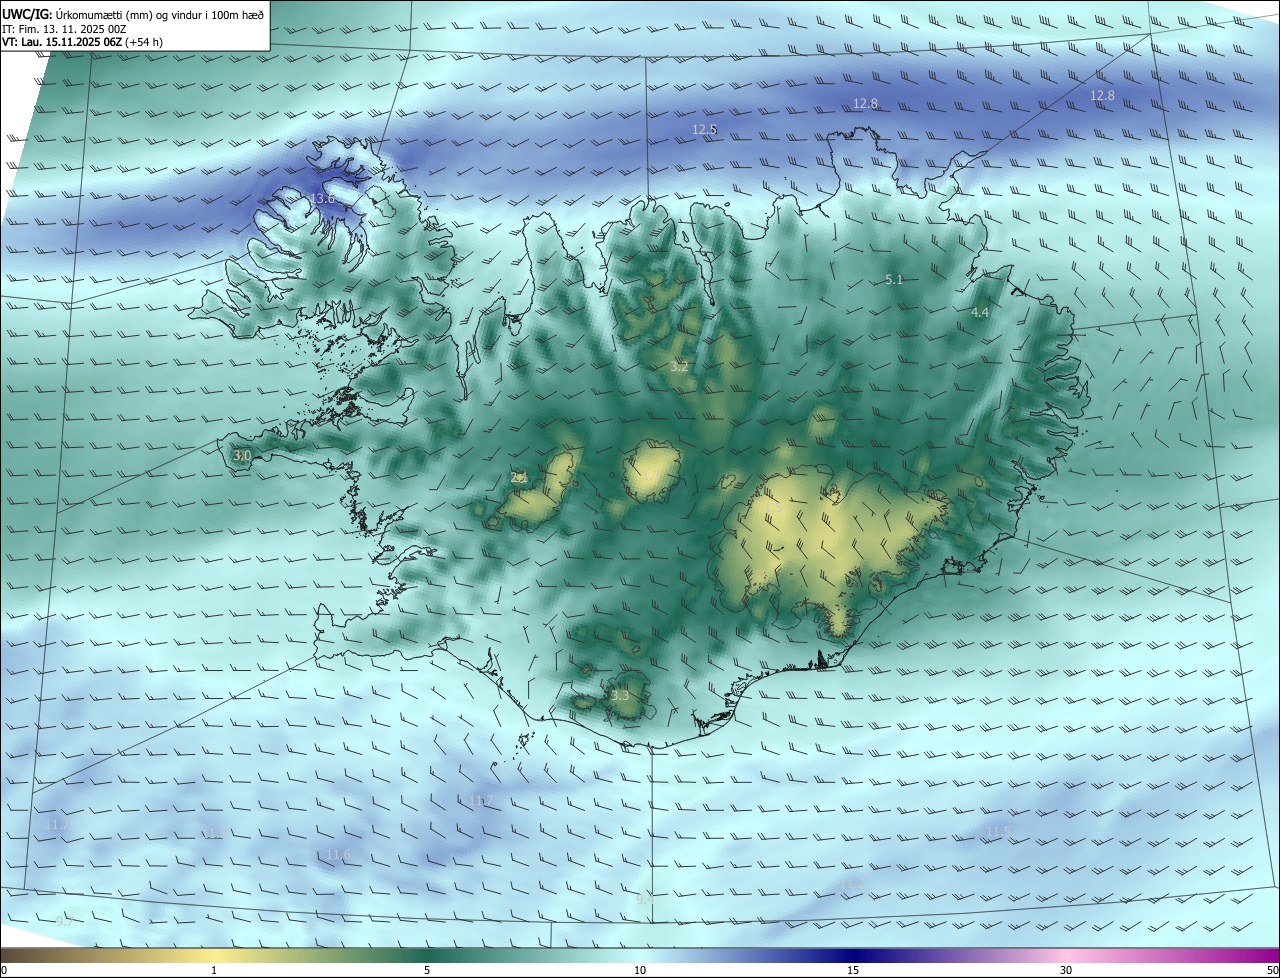Click the color scale tick label 50
The image size is (1280, 978).
click(x=1272, y=970)
